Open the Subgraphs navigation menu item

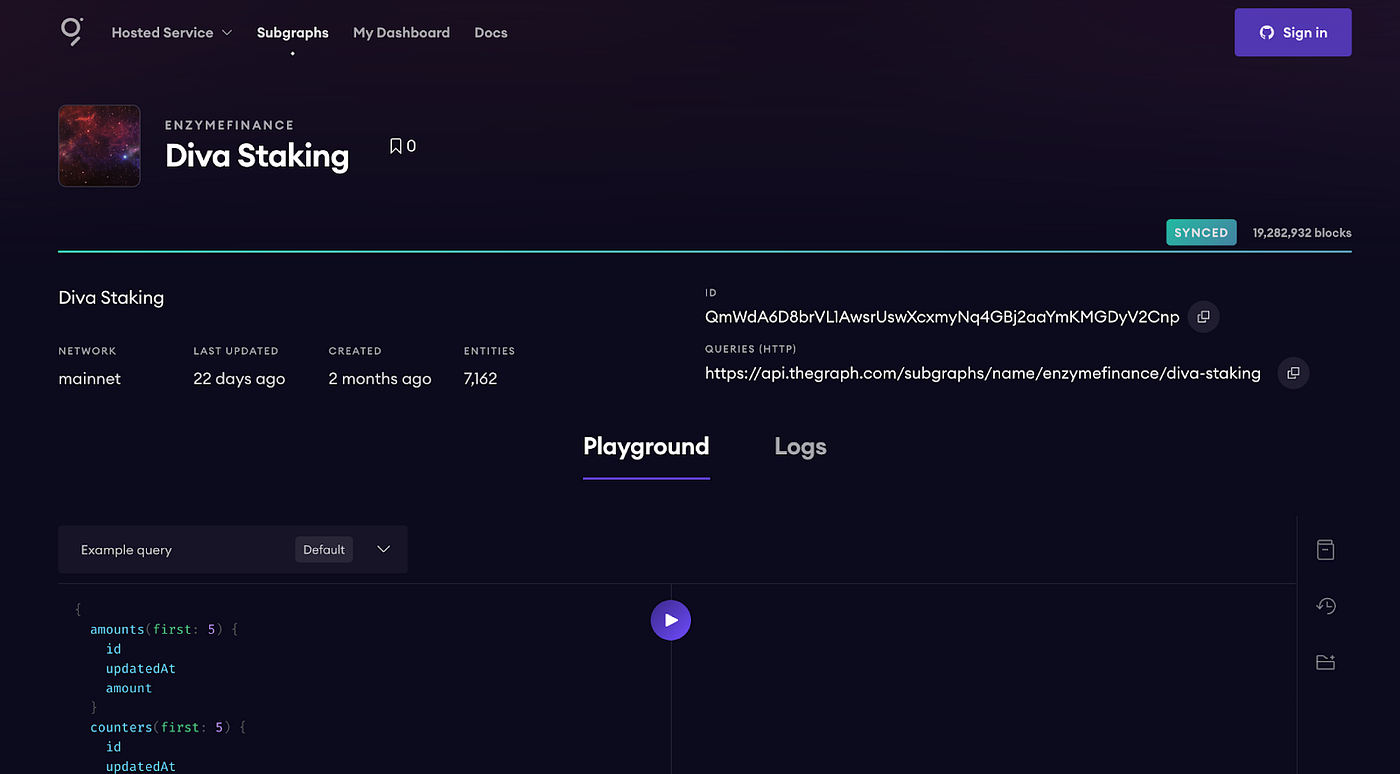(292, 32)
